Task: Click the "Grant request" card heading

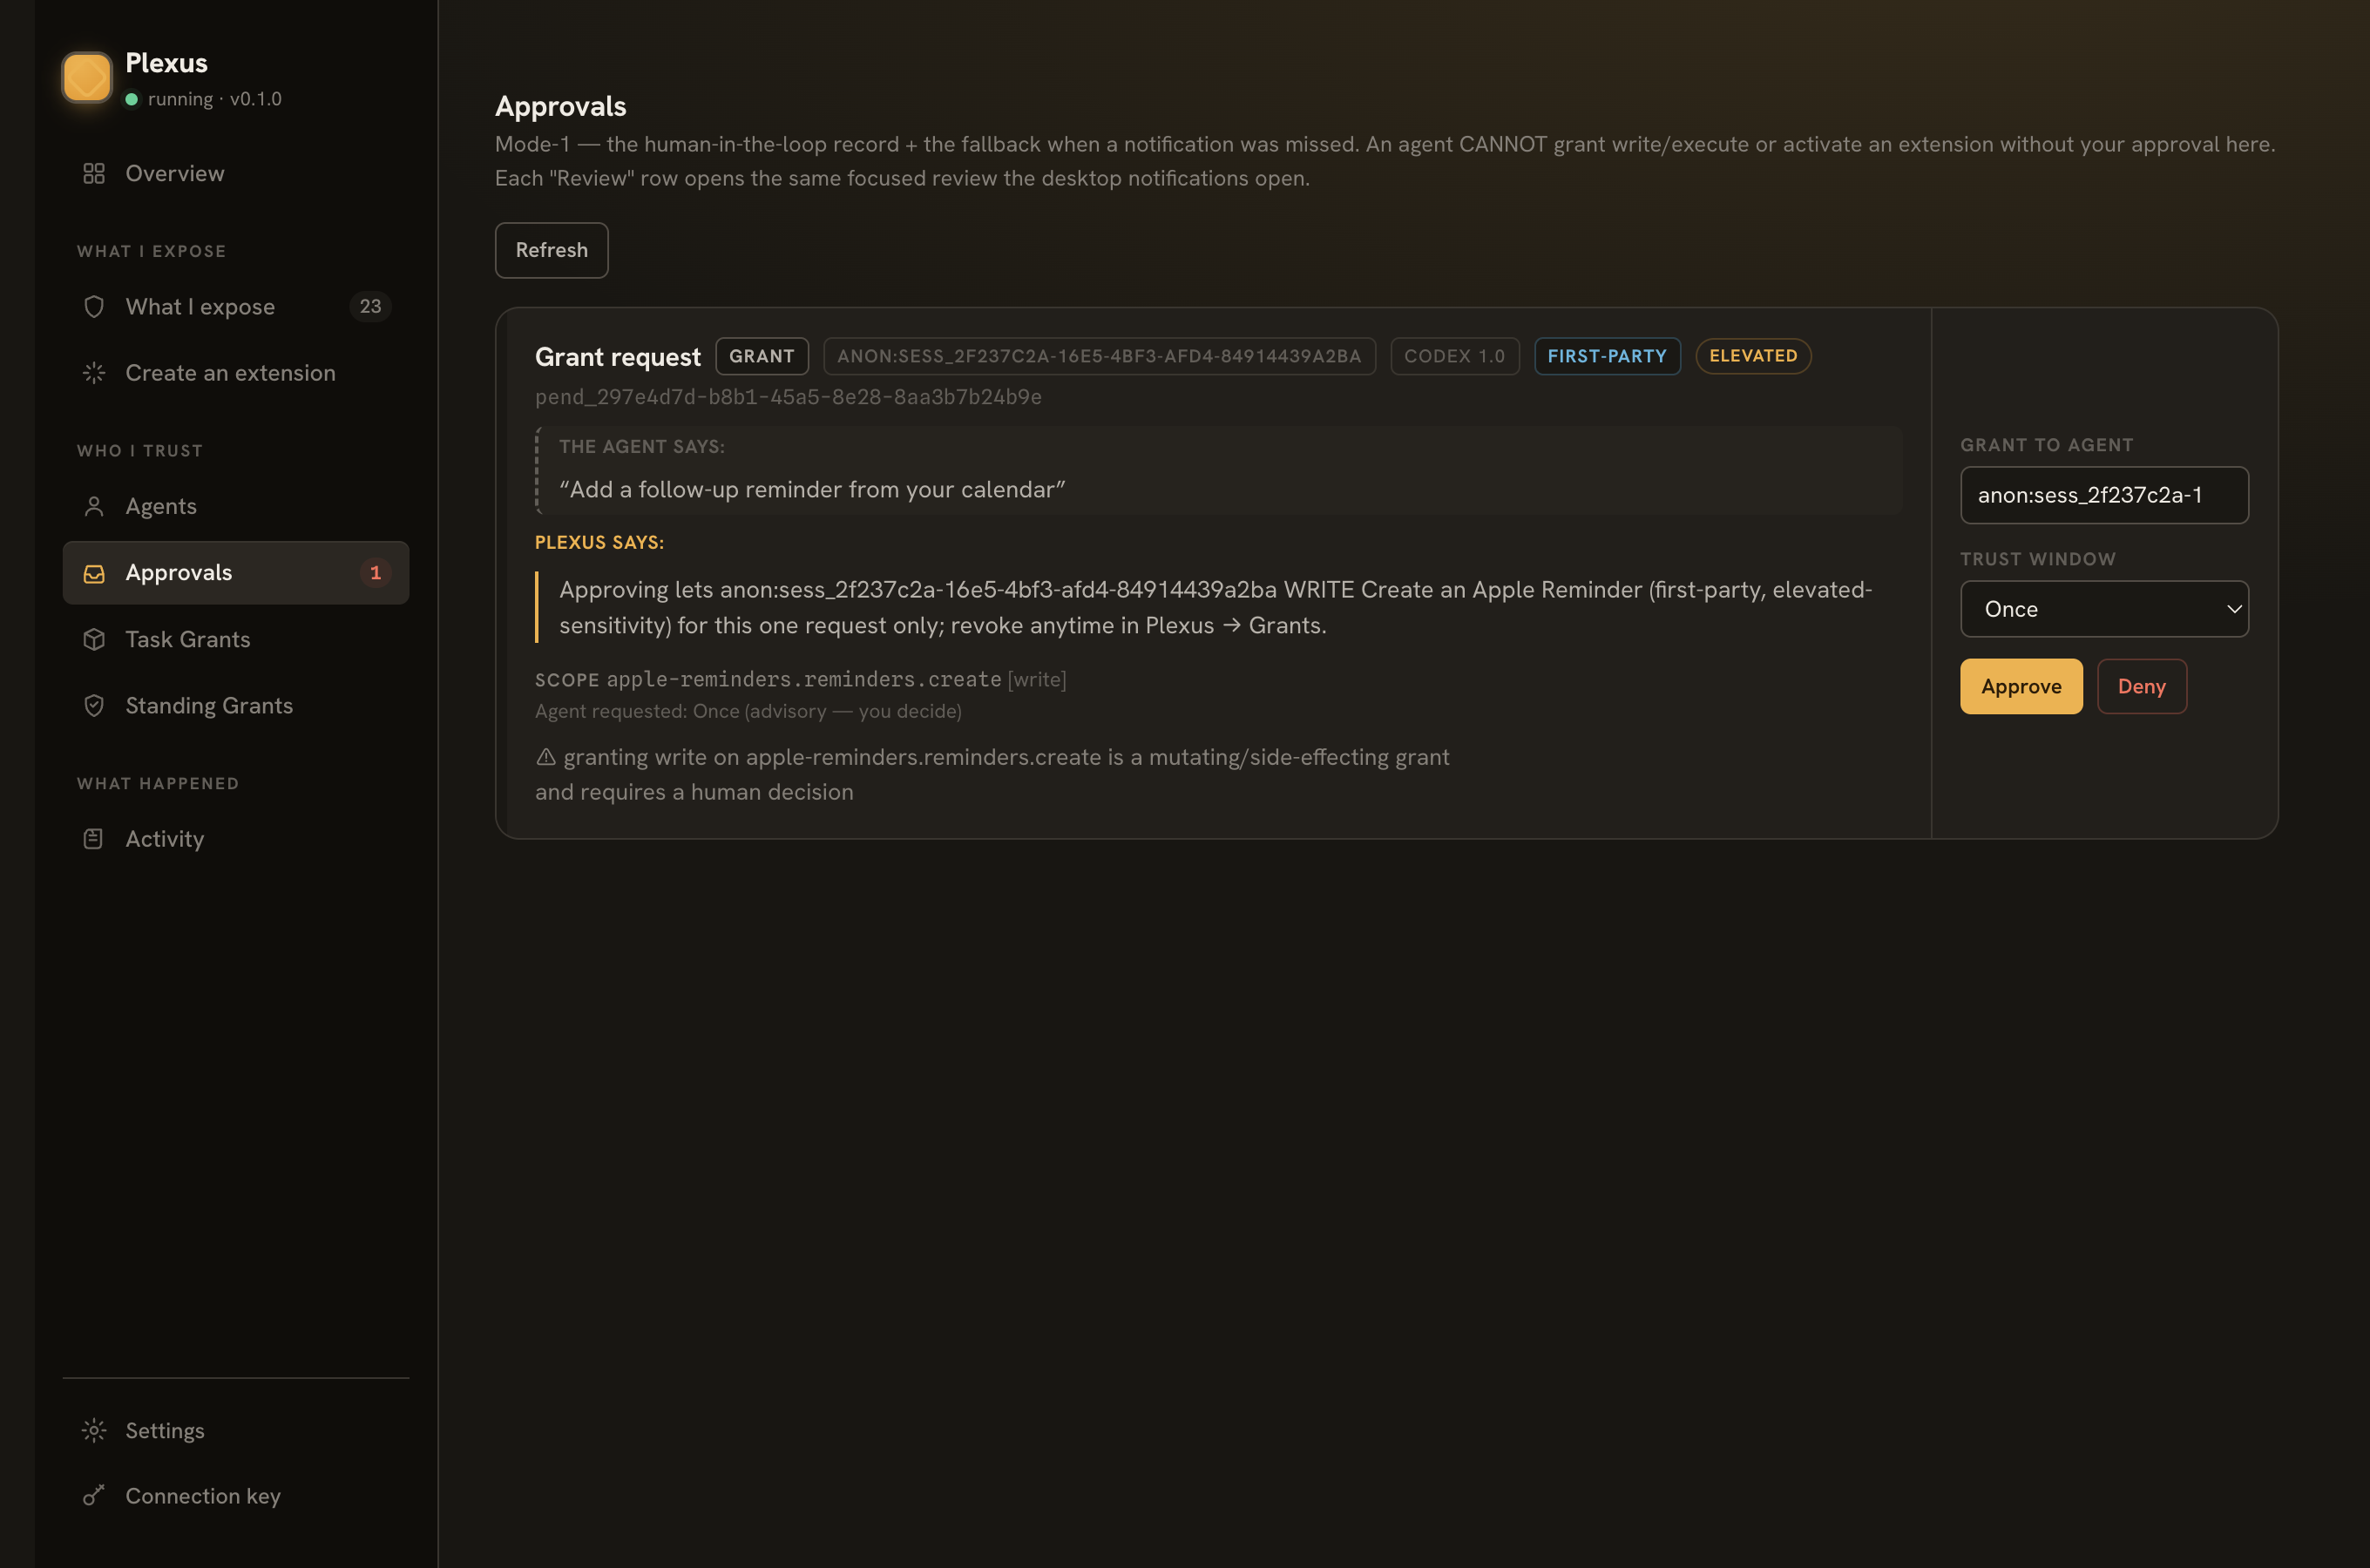Action: [x=618, y=357]
